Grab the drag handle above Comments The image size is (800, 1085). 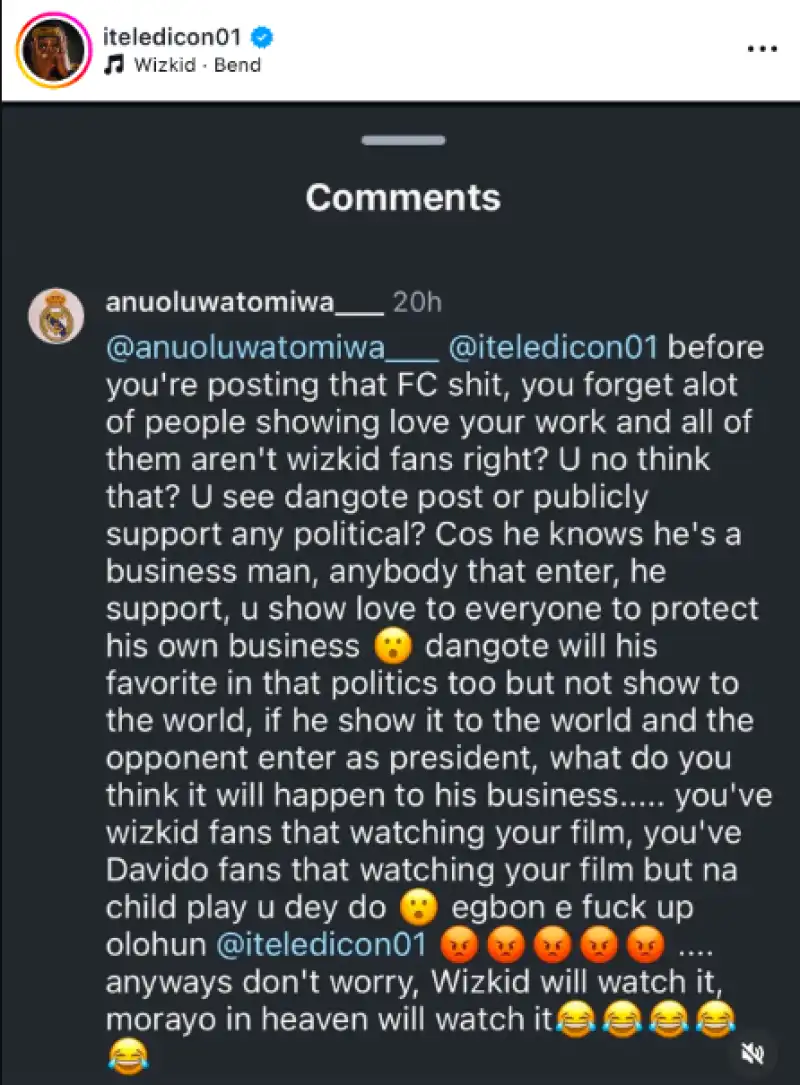403,140
